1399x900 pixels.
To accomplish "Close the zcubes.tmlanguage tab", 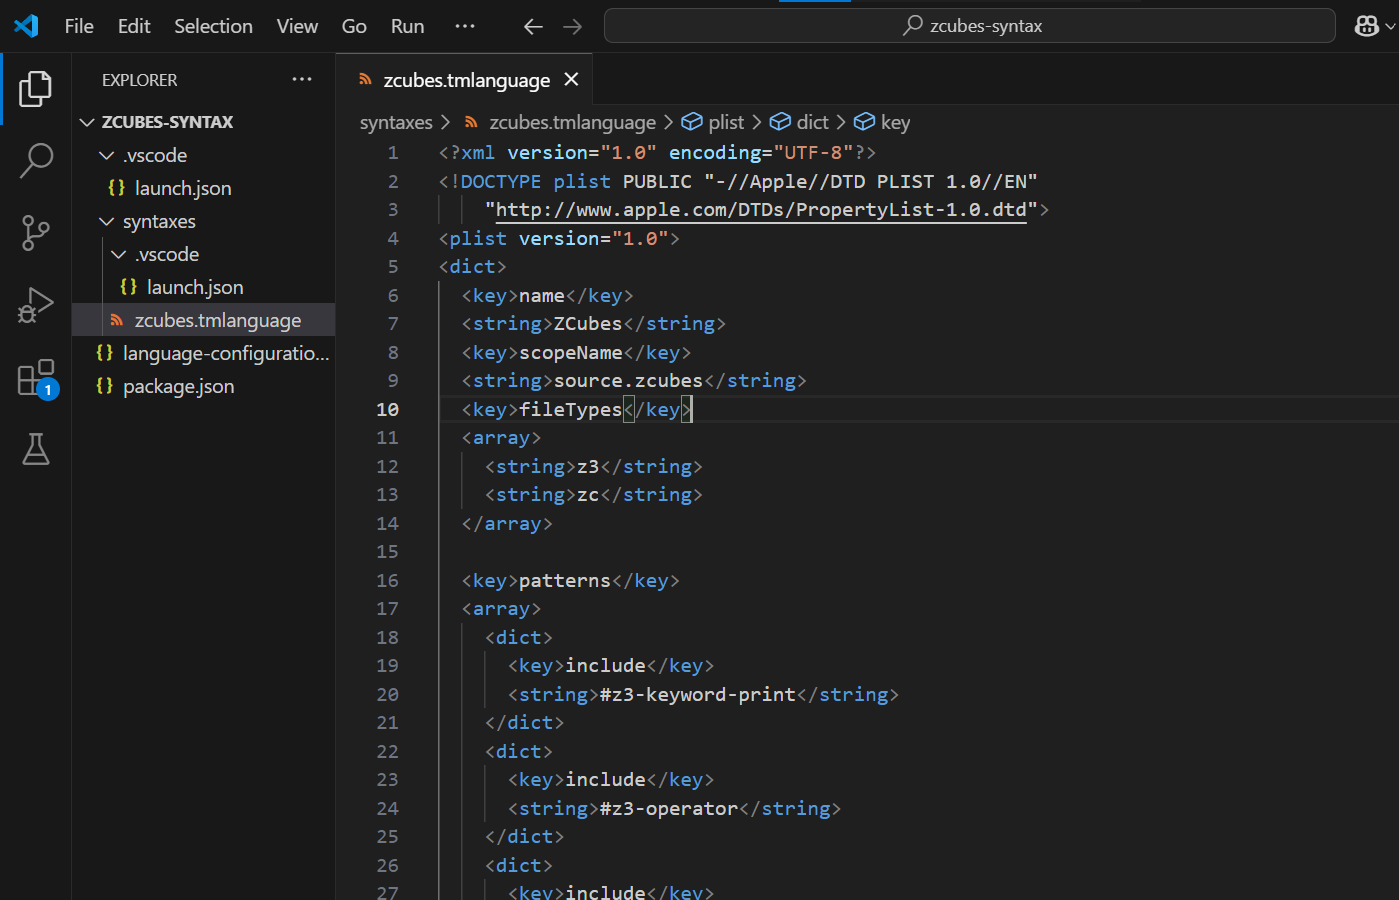I will coord(571,79).
